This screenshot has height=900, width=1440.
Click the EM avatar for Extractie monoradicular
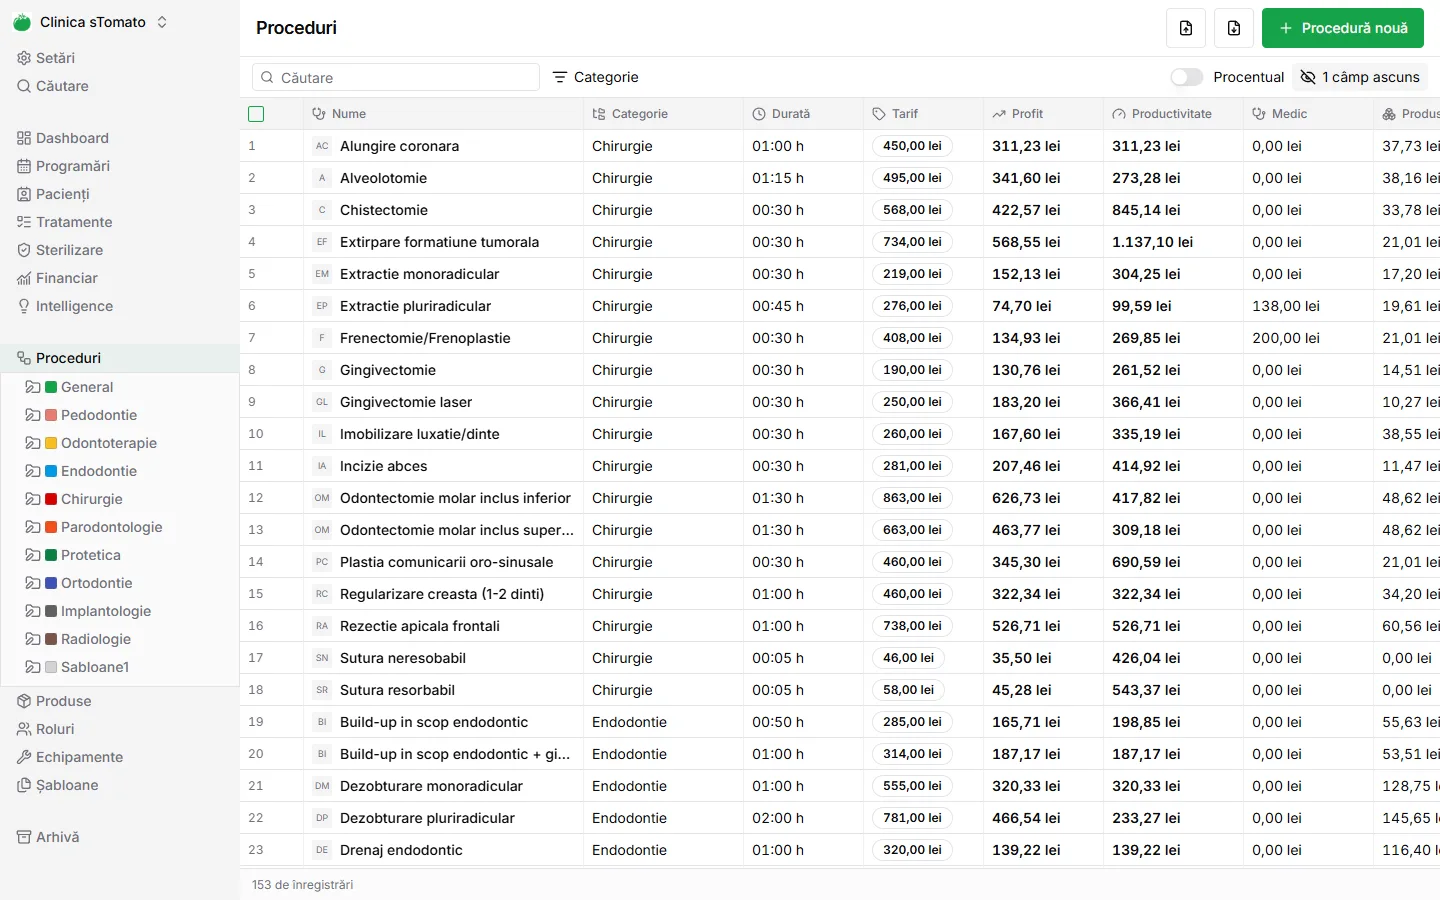[x=322, y=274]
